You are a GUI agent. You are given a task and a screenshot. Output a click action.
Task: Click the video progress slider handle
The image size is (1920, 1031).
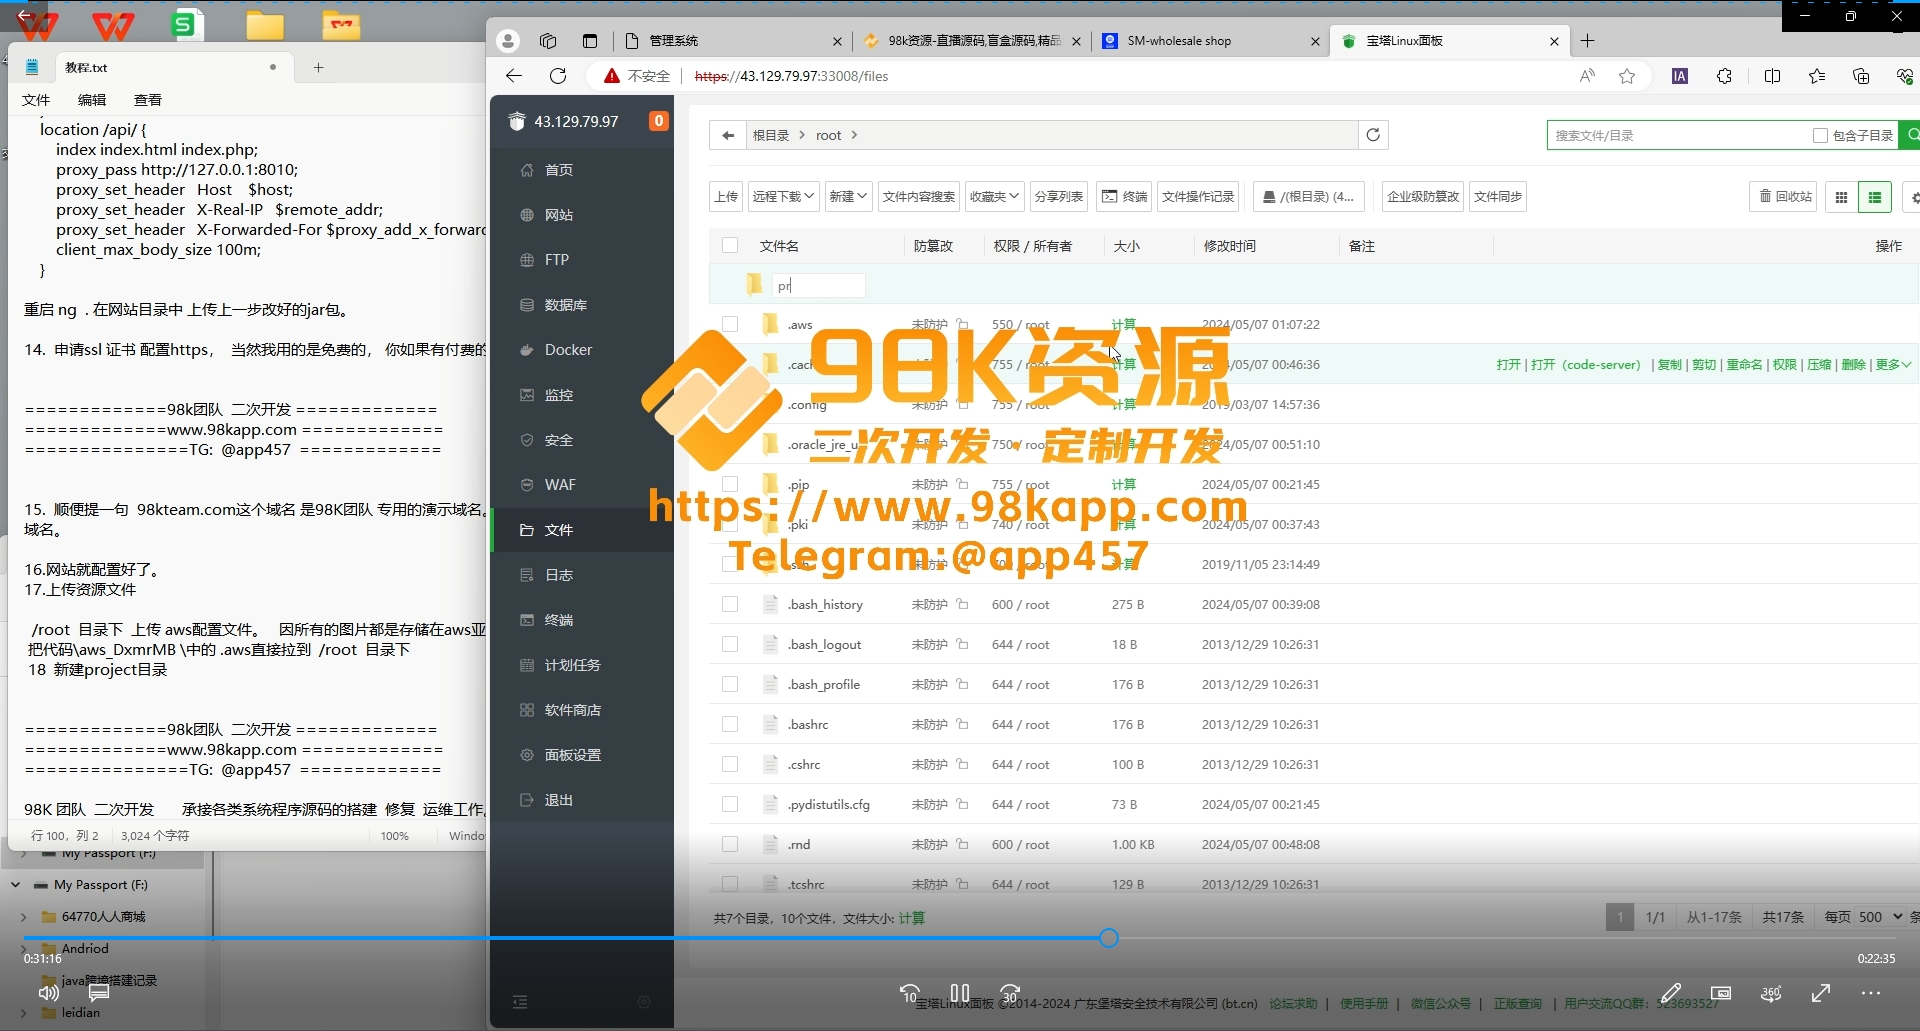click(1109, 938)
